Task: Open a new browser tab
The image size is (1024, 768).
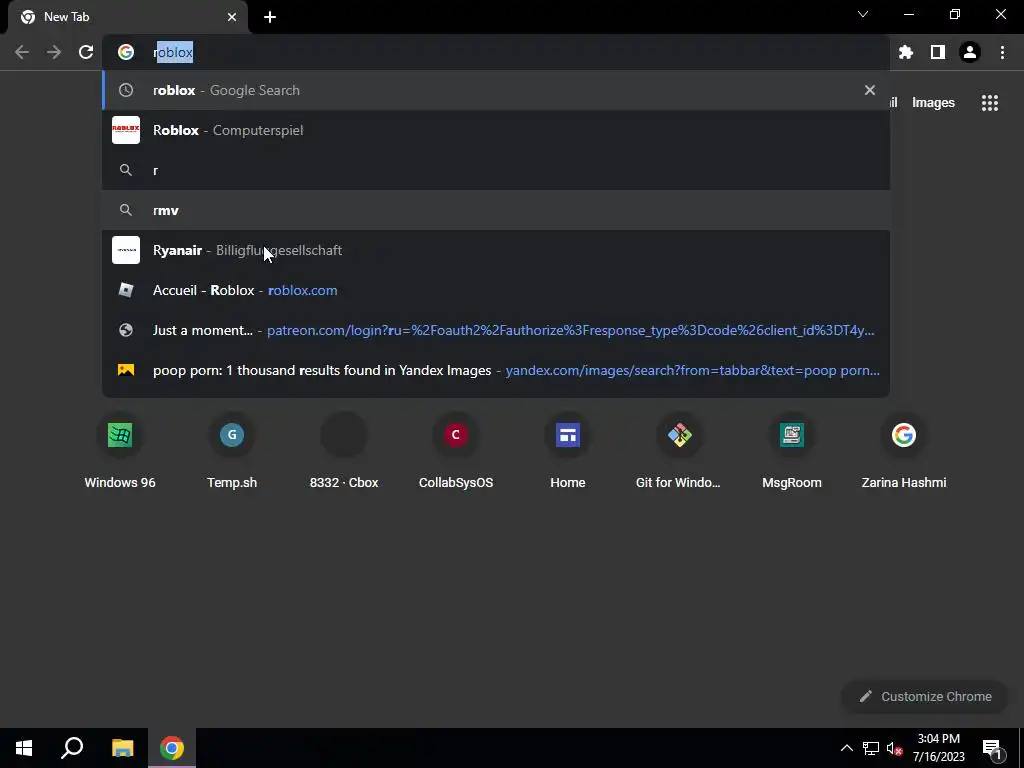Action: pos(270,17)
